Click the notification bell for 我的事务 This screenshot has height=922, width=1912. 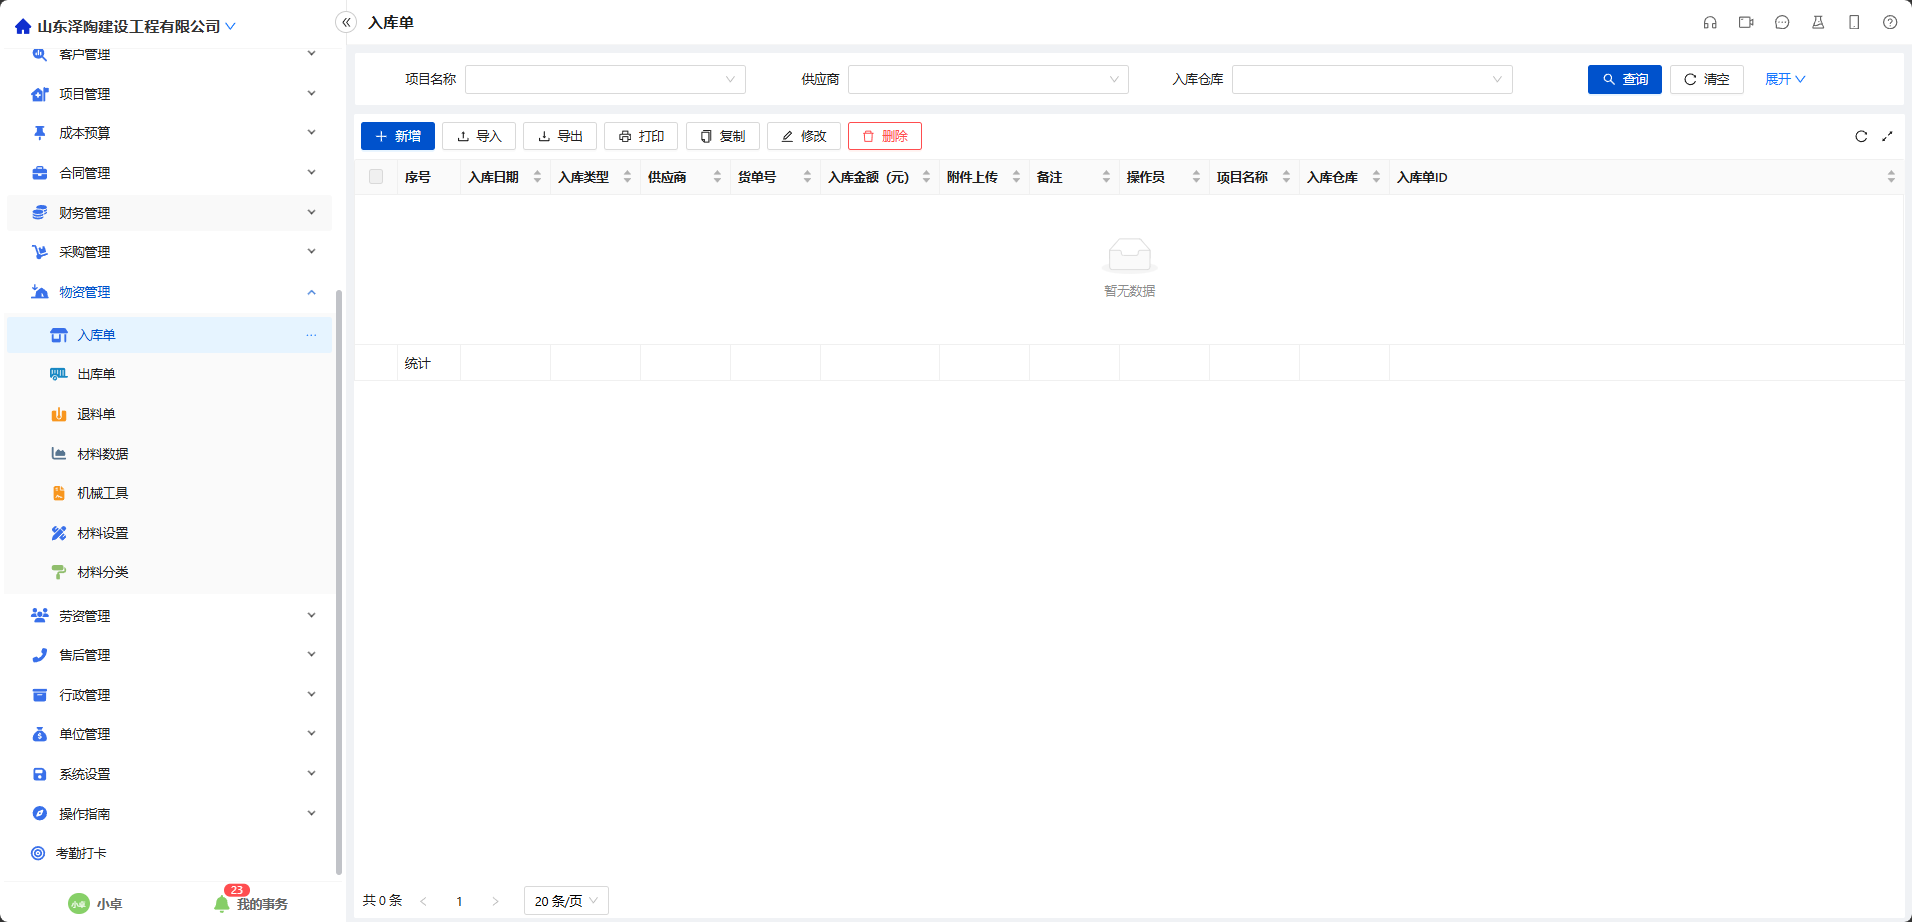click(222, 903)
